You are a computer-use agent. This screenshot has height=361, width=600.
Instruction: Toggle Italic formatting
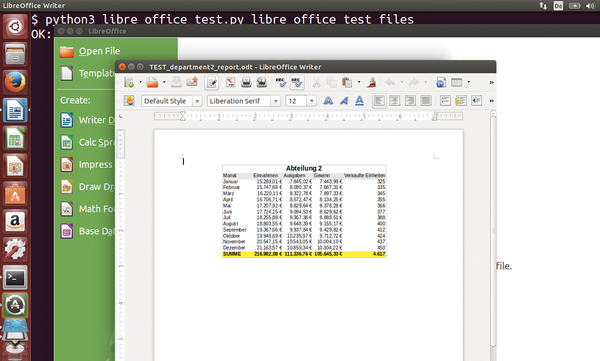pyautogui.click(x=344, y=101)
